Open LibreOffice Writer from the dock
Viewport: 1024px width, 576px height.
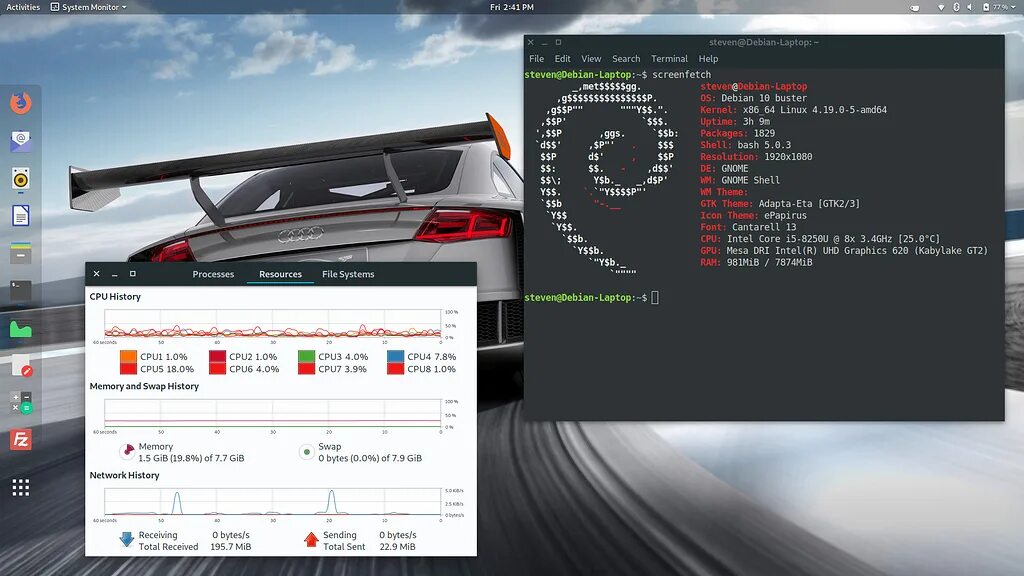tap(20, 216)
